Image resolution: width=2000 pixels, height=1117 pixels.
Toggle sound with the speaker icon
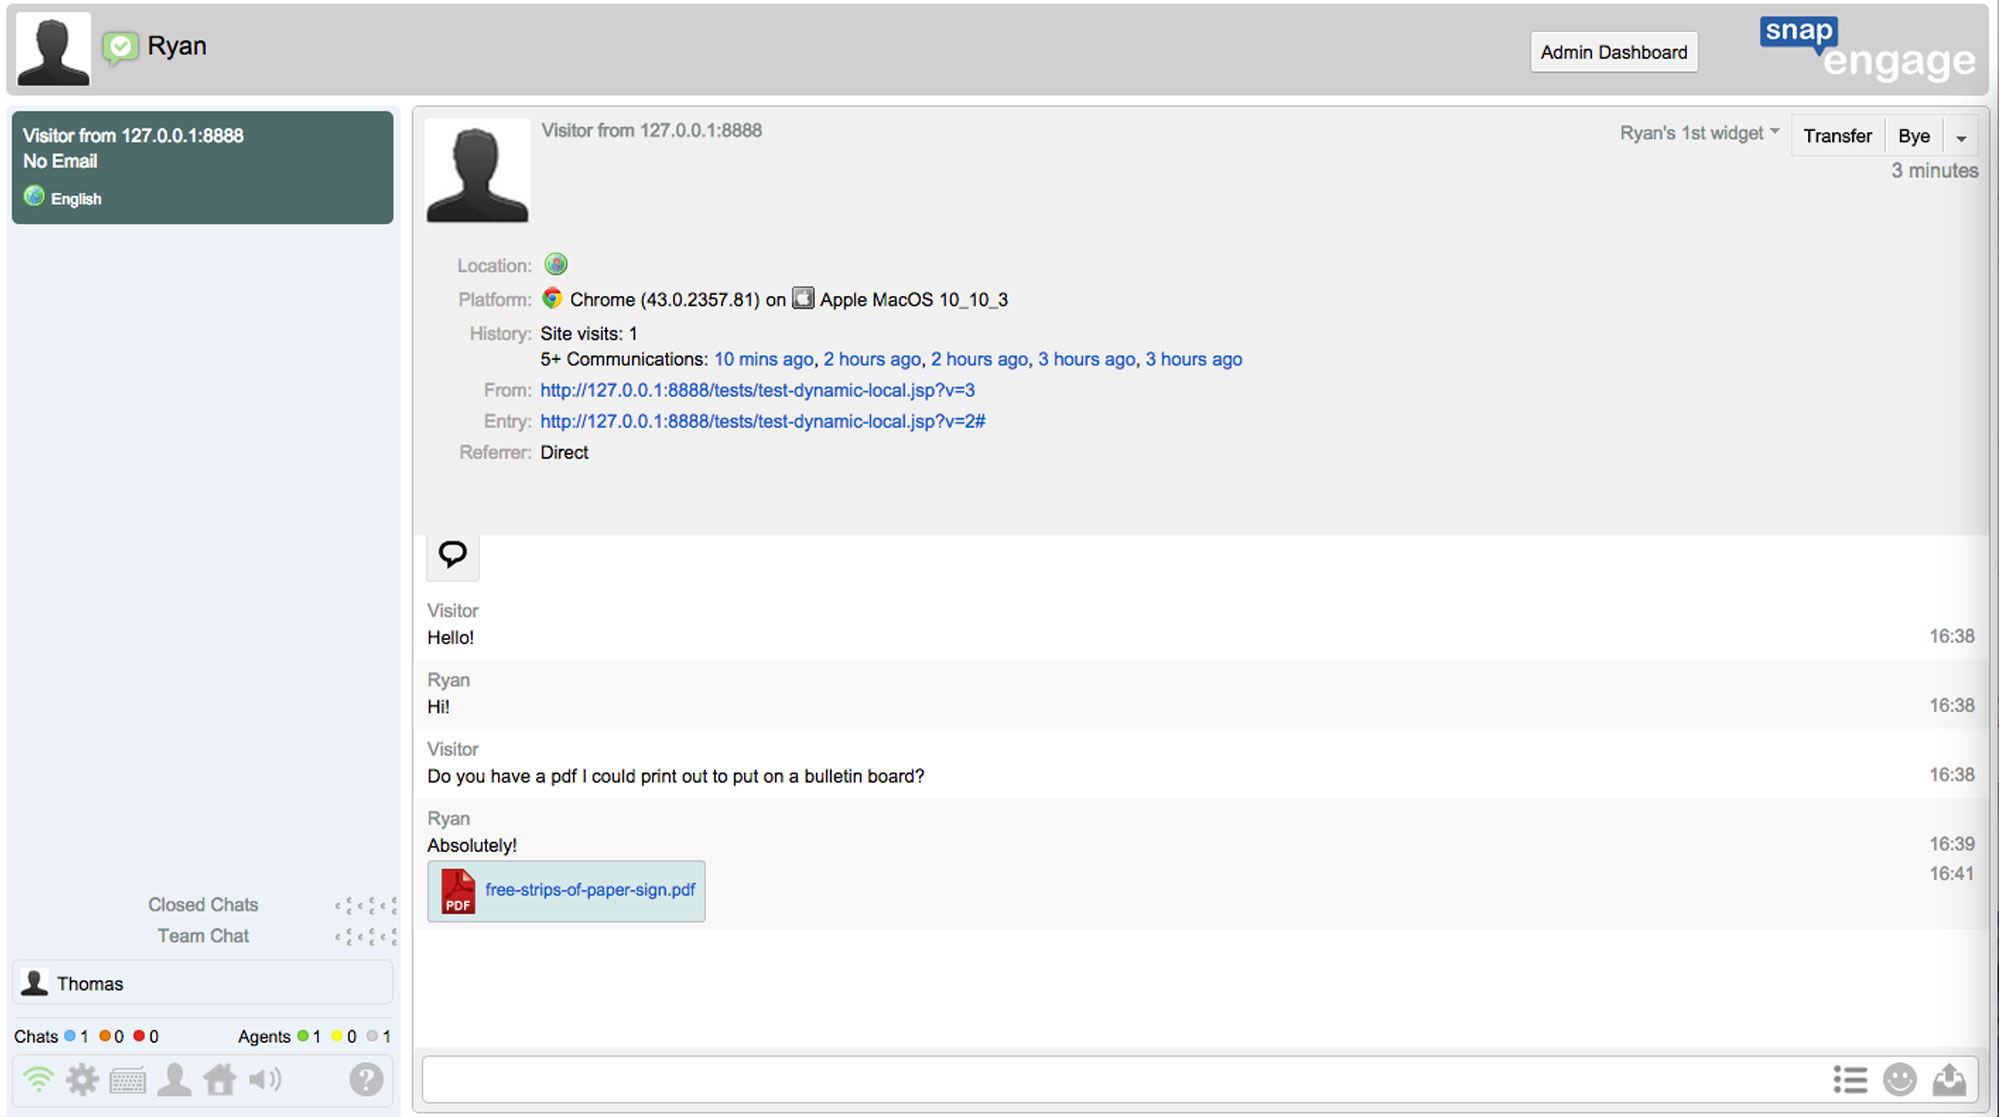click(265, 1080)
